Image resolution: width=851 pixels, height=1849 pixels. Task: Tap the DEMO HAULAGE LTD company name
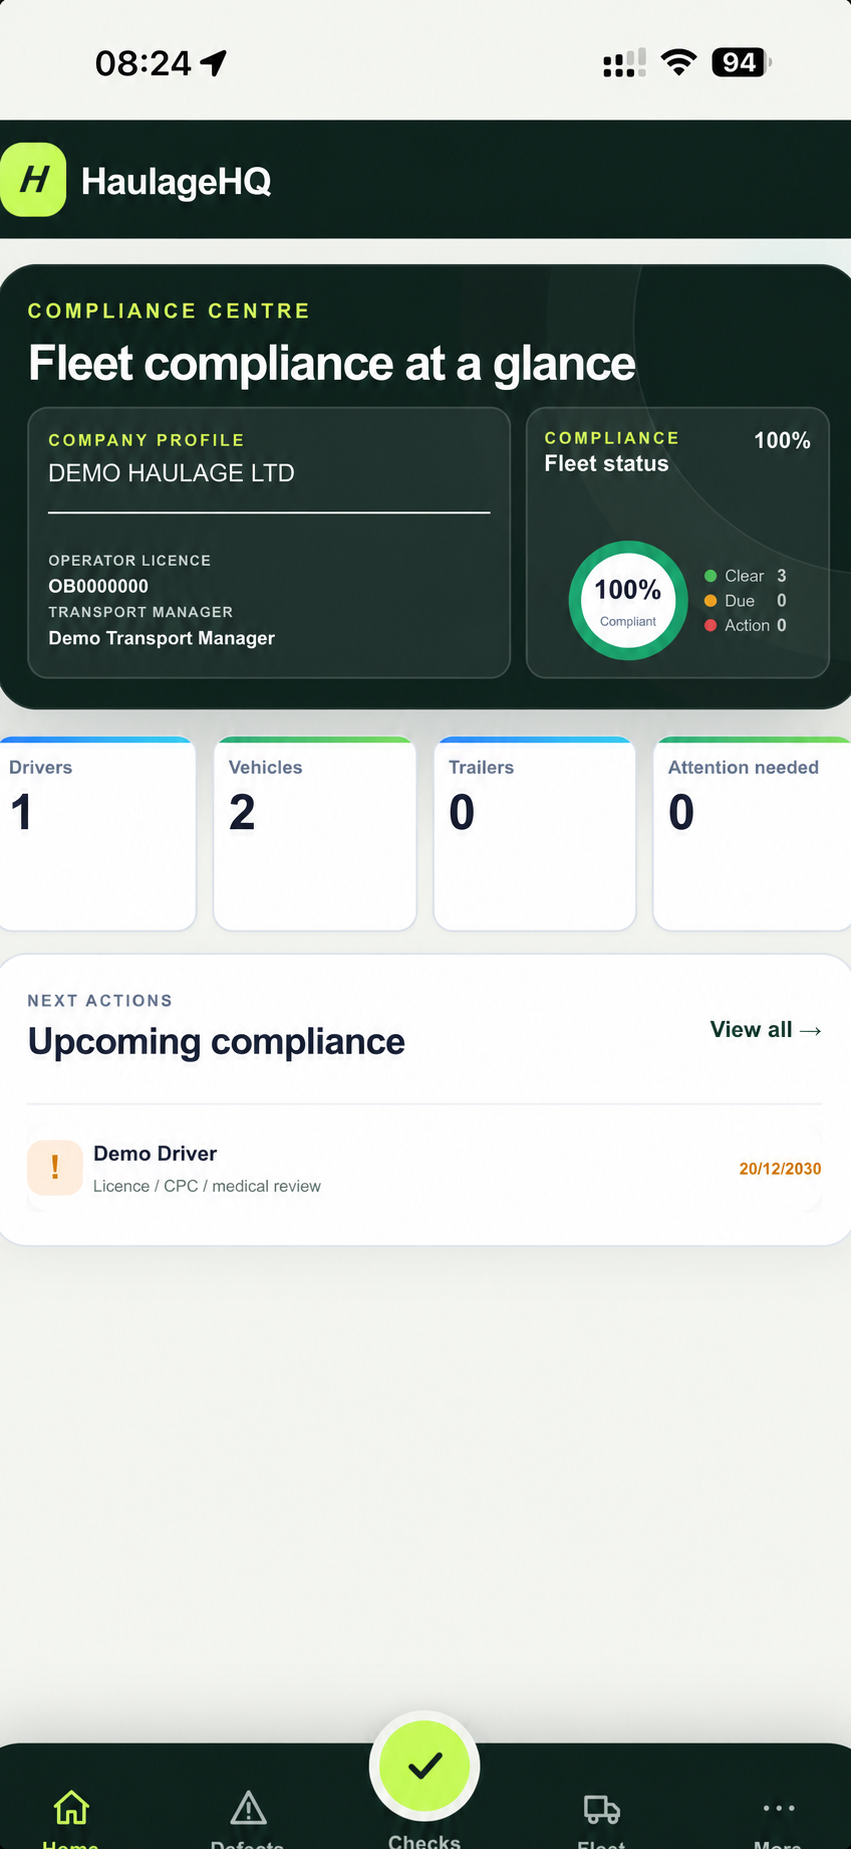[171, 473]
